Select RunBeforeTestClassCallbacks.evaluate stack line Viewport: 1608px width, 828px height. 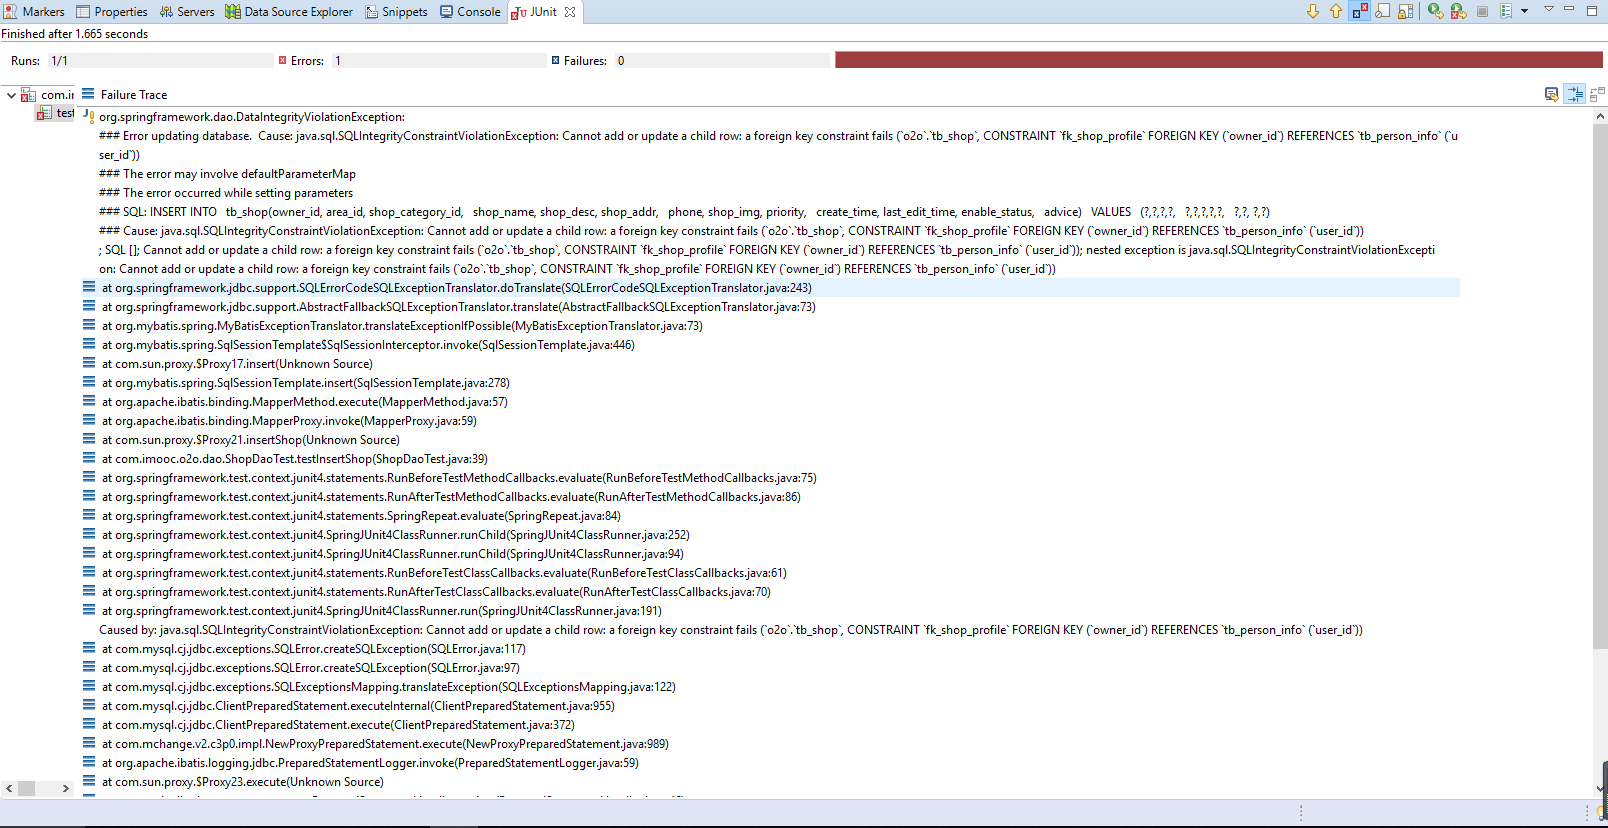444,573
